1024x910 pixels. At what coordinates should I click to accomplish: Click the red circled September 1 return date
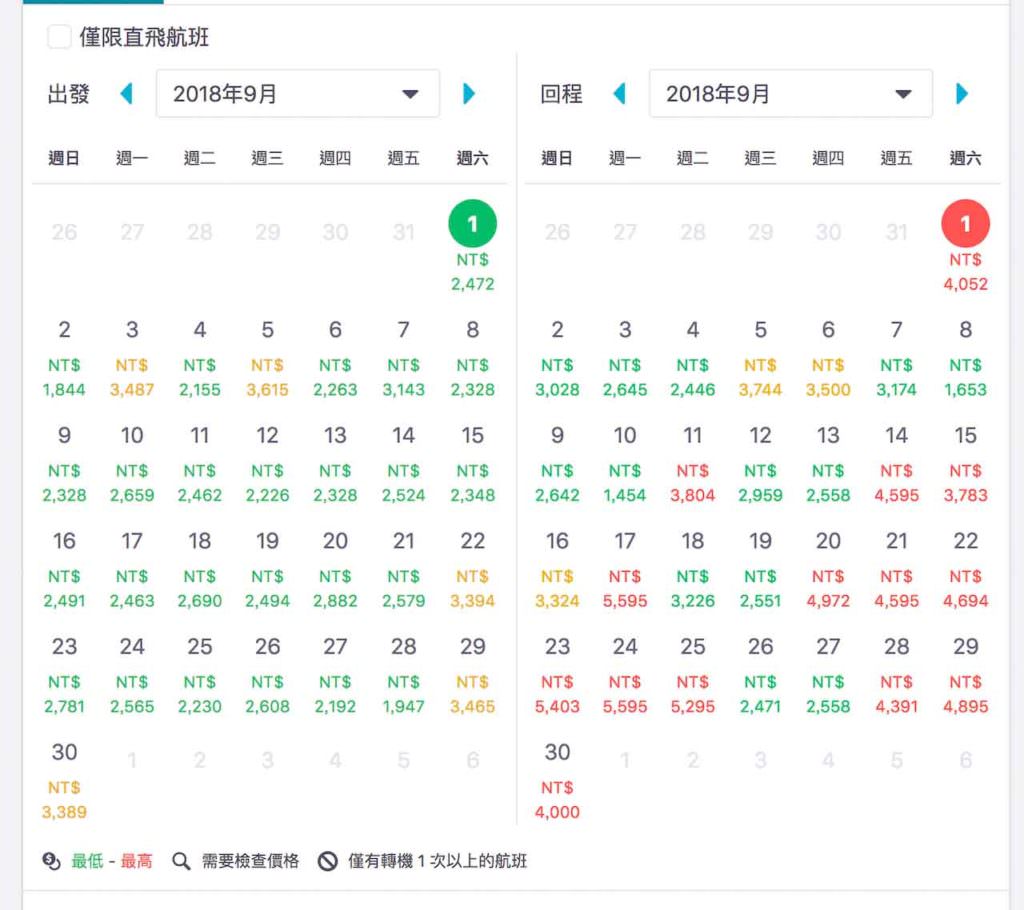click(964, 224)
